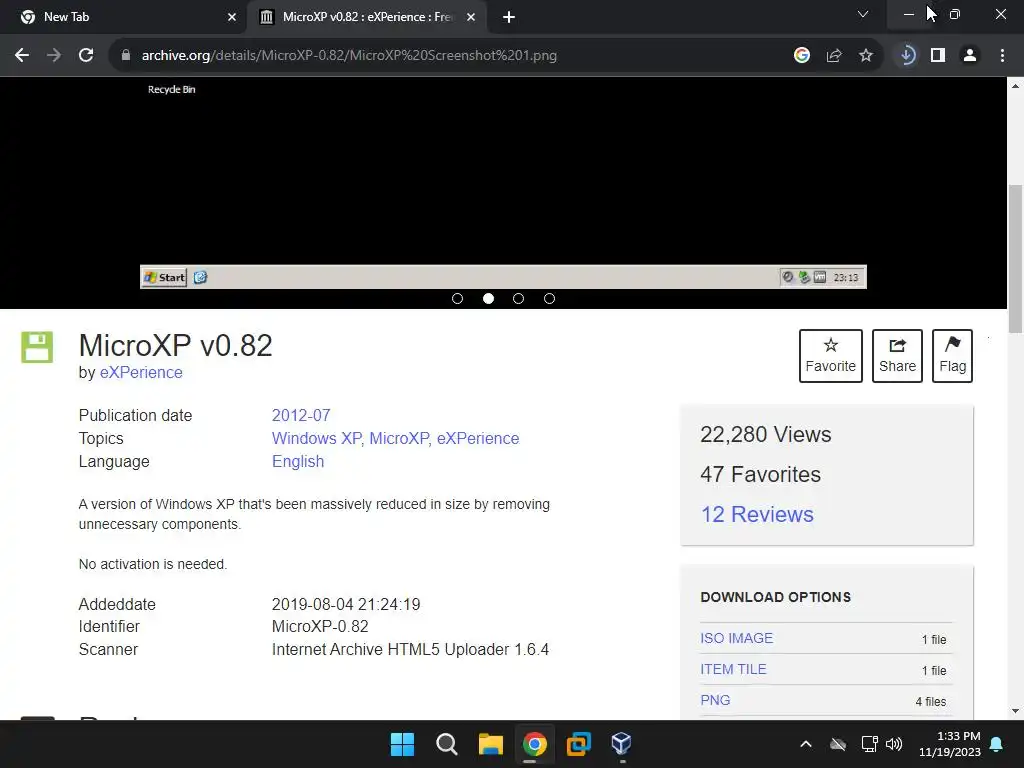1024x768 pixels.
Task: Download the ISO IMAGE option
Action: [737, 638]
